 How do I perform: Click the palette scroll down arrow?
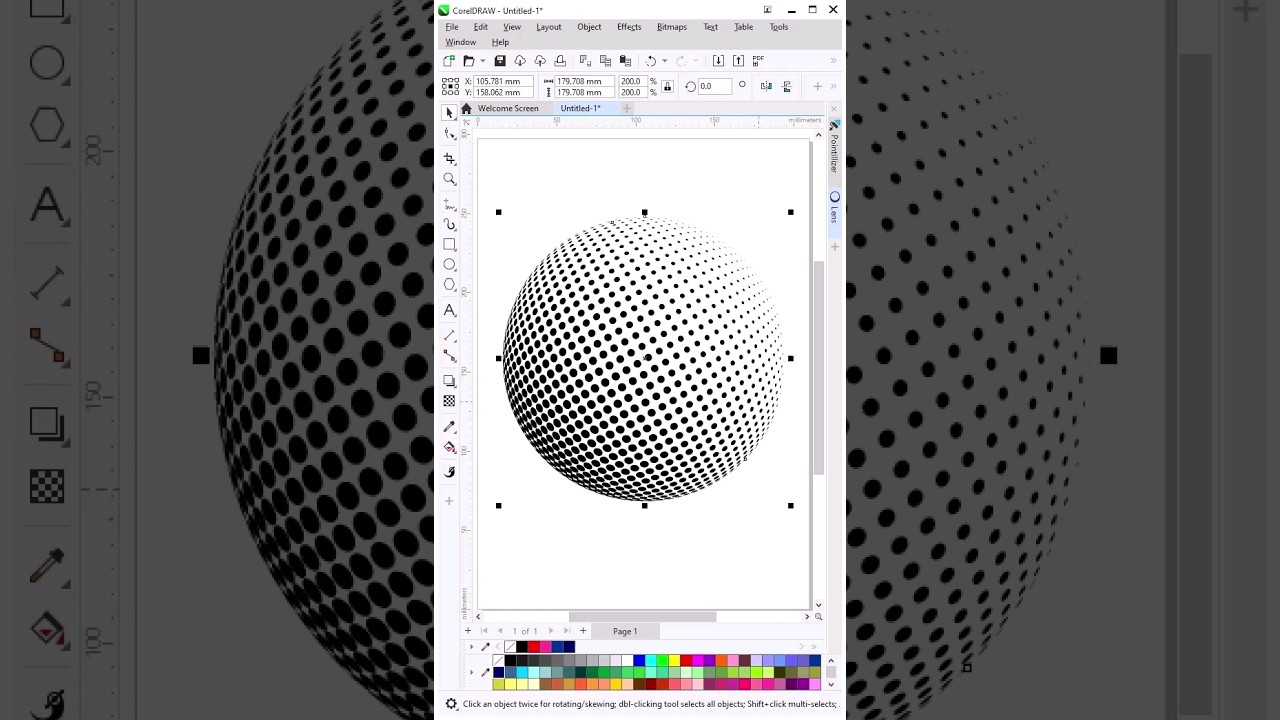coord(831,685)
